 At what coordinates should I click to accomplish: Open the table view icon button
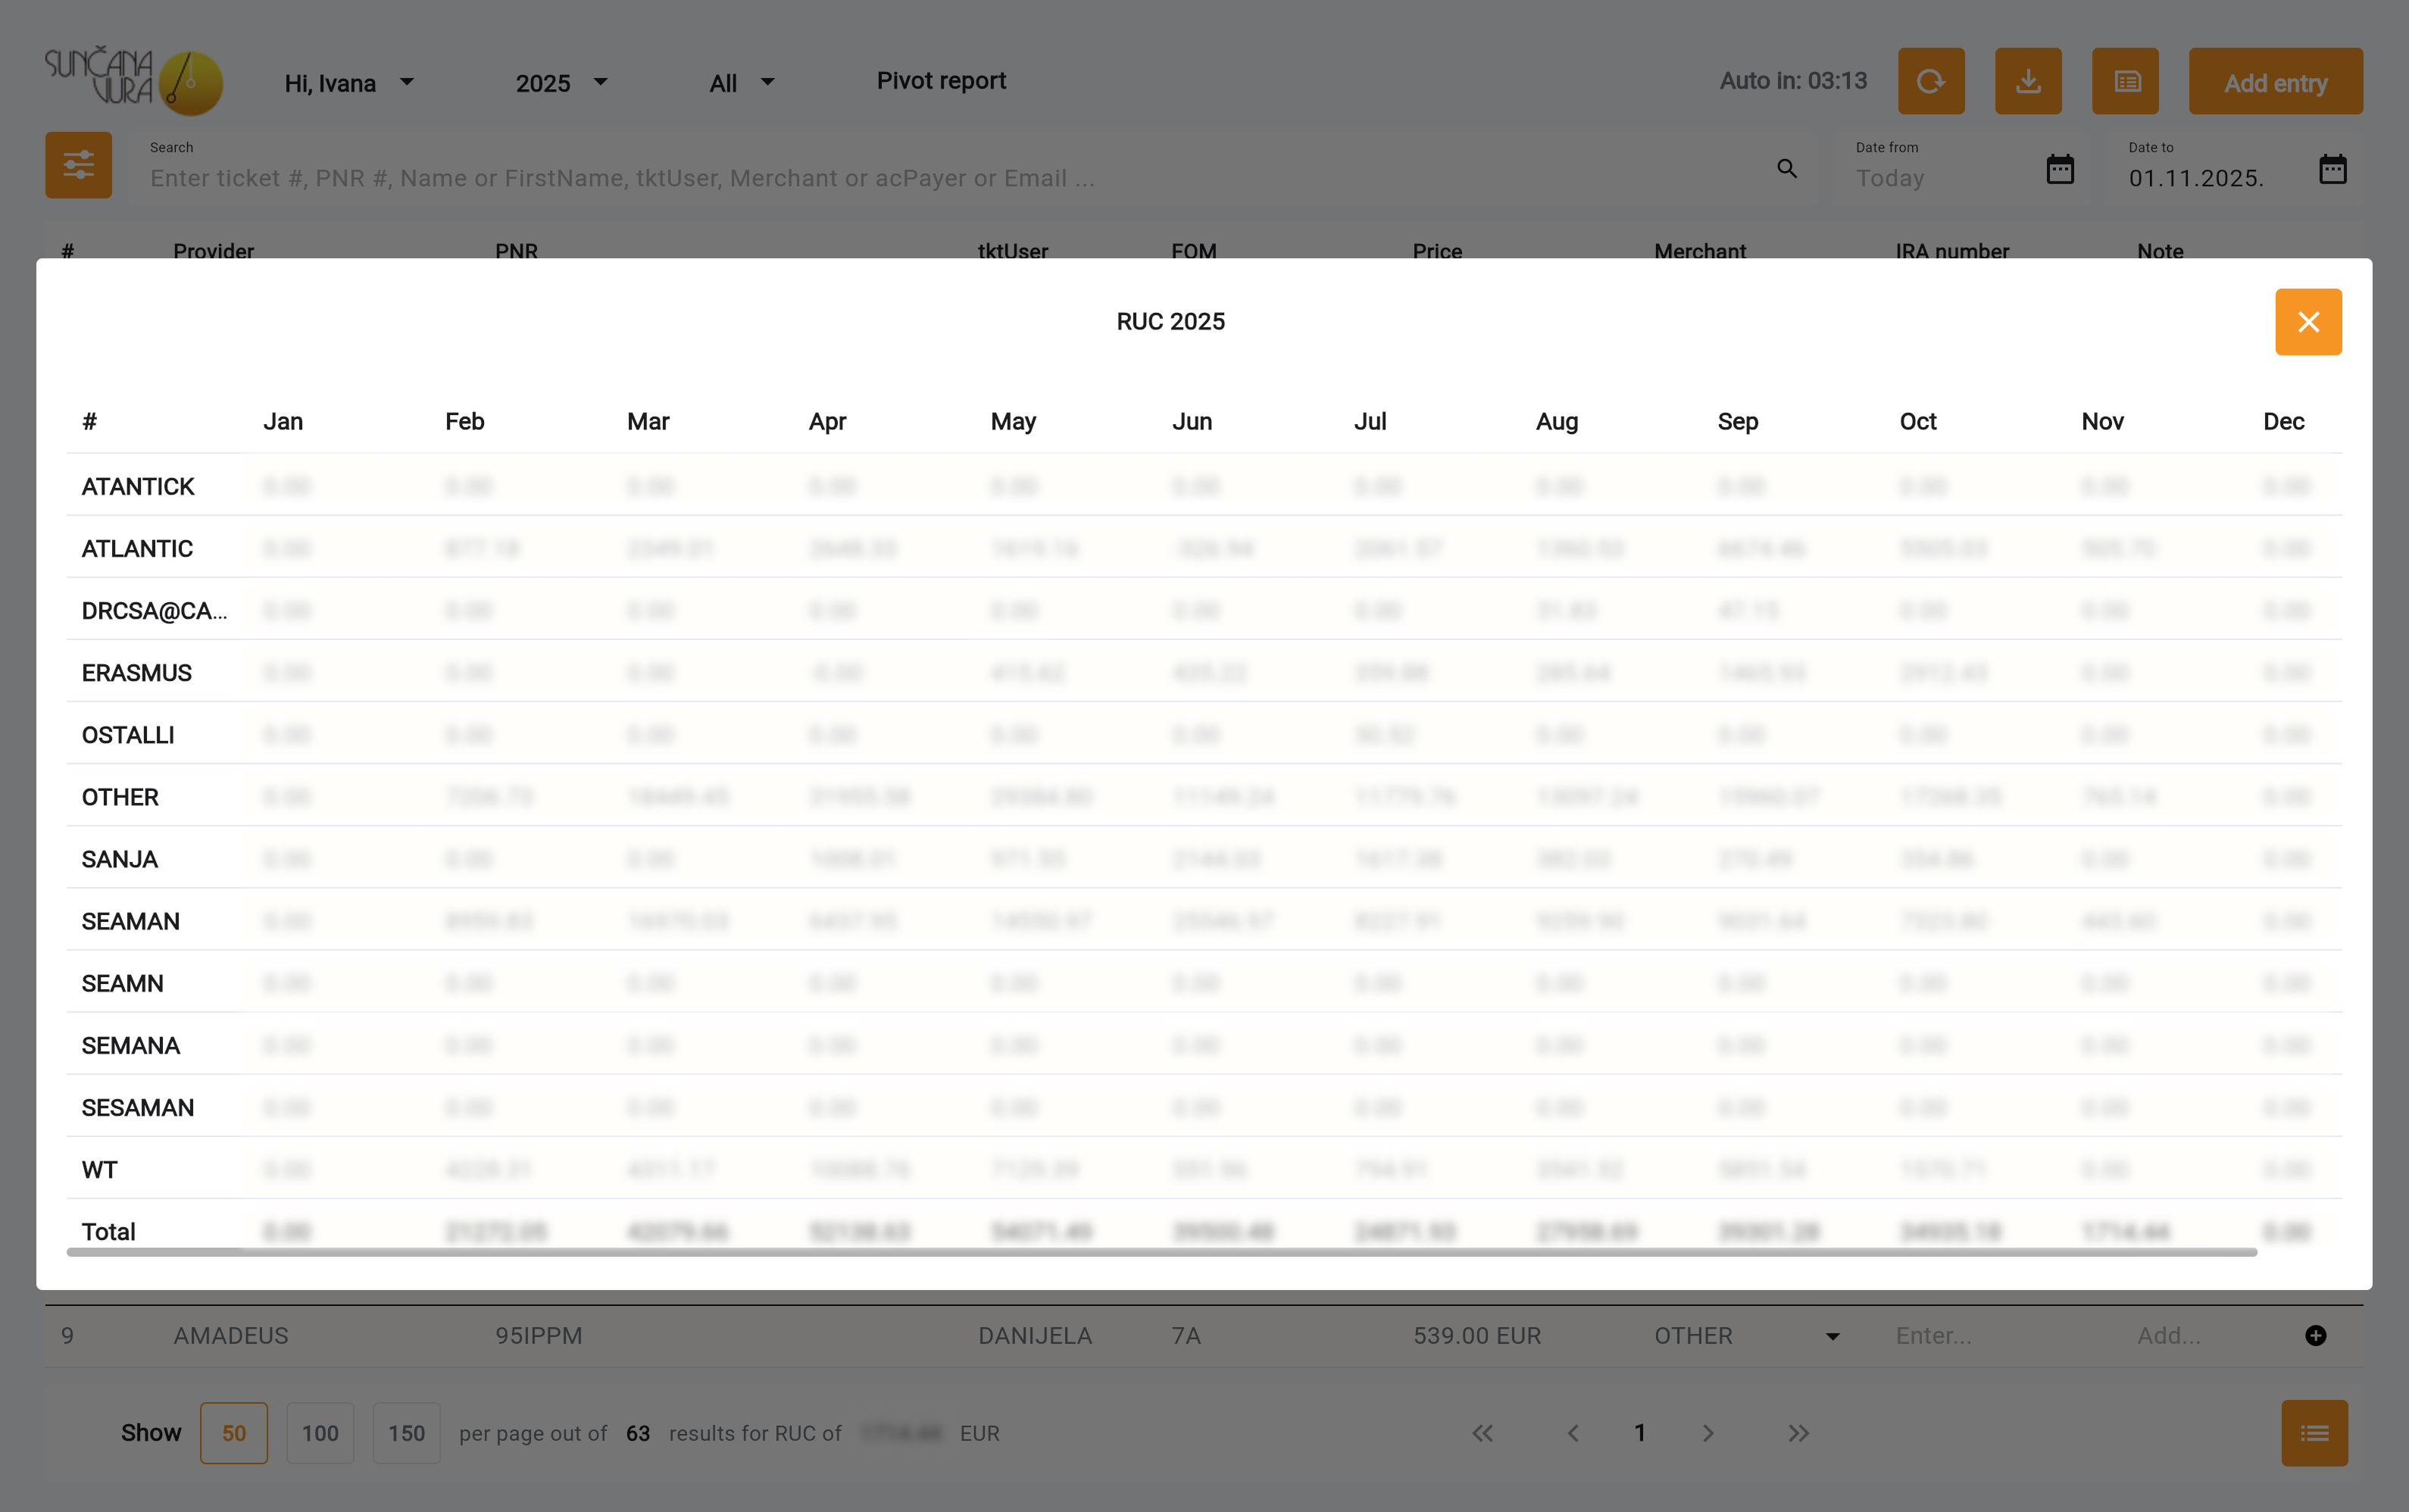click(2124, 81)
